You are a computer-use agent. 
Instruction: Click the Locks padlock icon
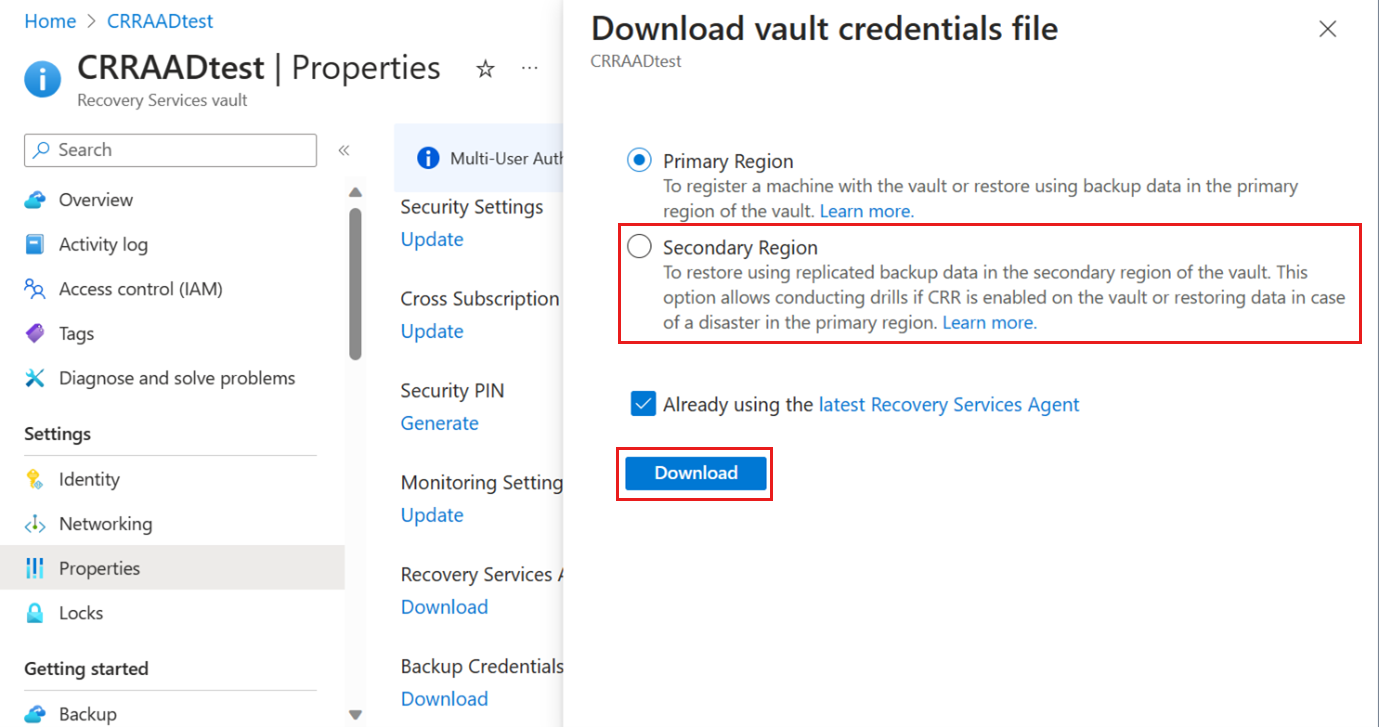[x=35, y=613]
